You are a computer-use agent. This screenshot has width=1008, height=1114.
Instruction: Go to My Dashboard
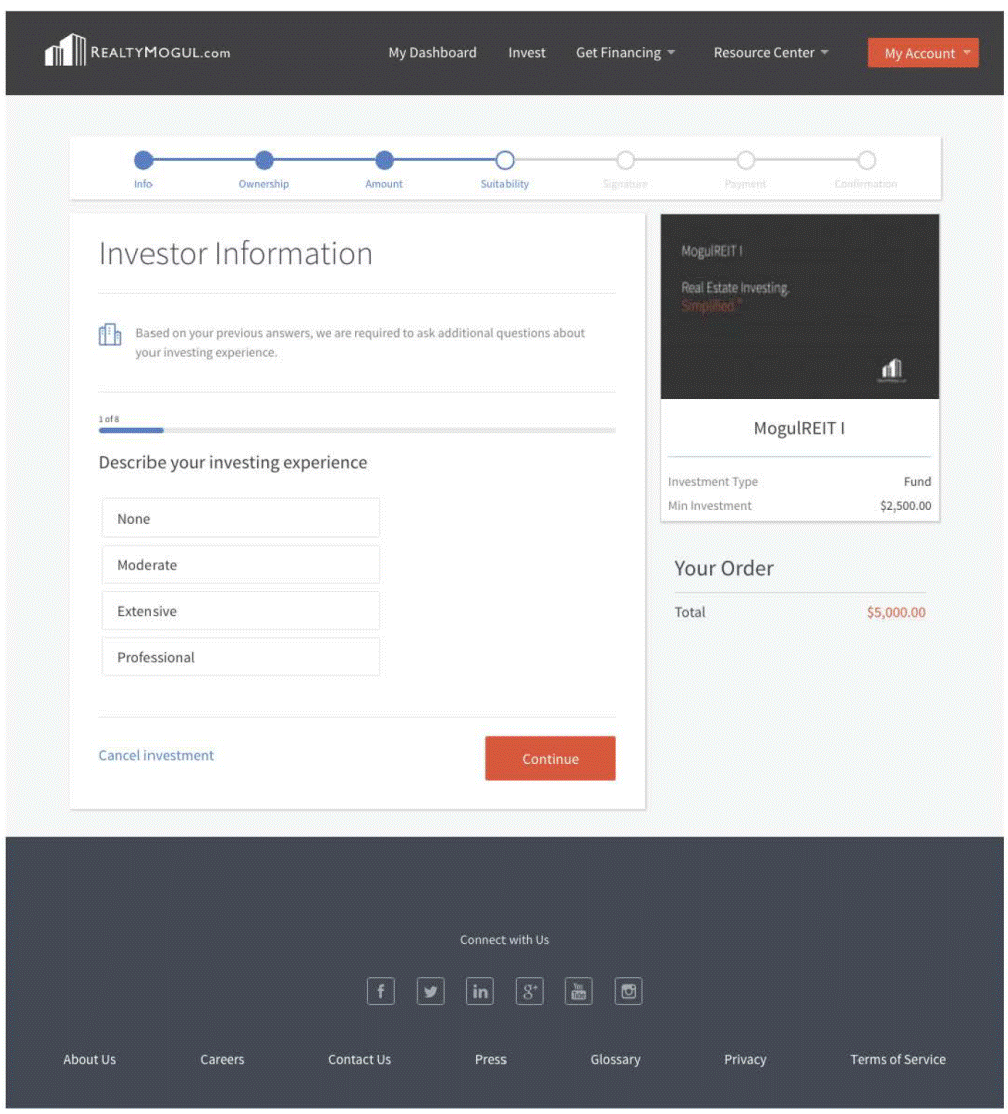(432, 53)
